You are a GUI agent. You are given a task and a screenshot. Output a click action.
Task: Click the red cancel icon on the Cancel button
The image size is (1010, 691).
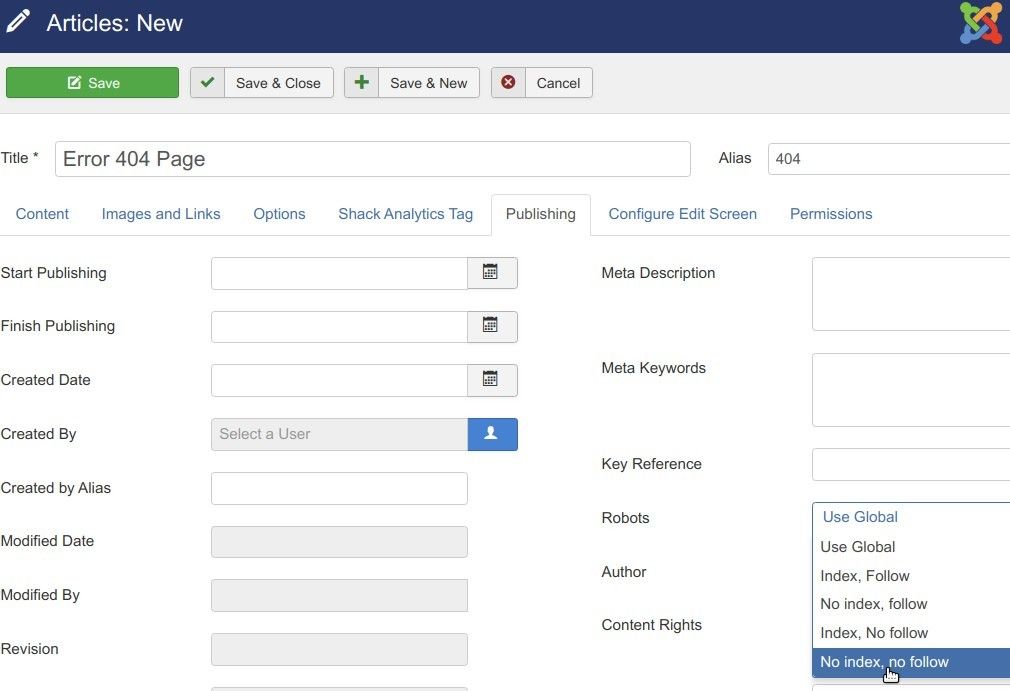click(508, 83)
